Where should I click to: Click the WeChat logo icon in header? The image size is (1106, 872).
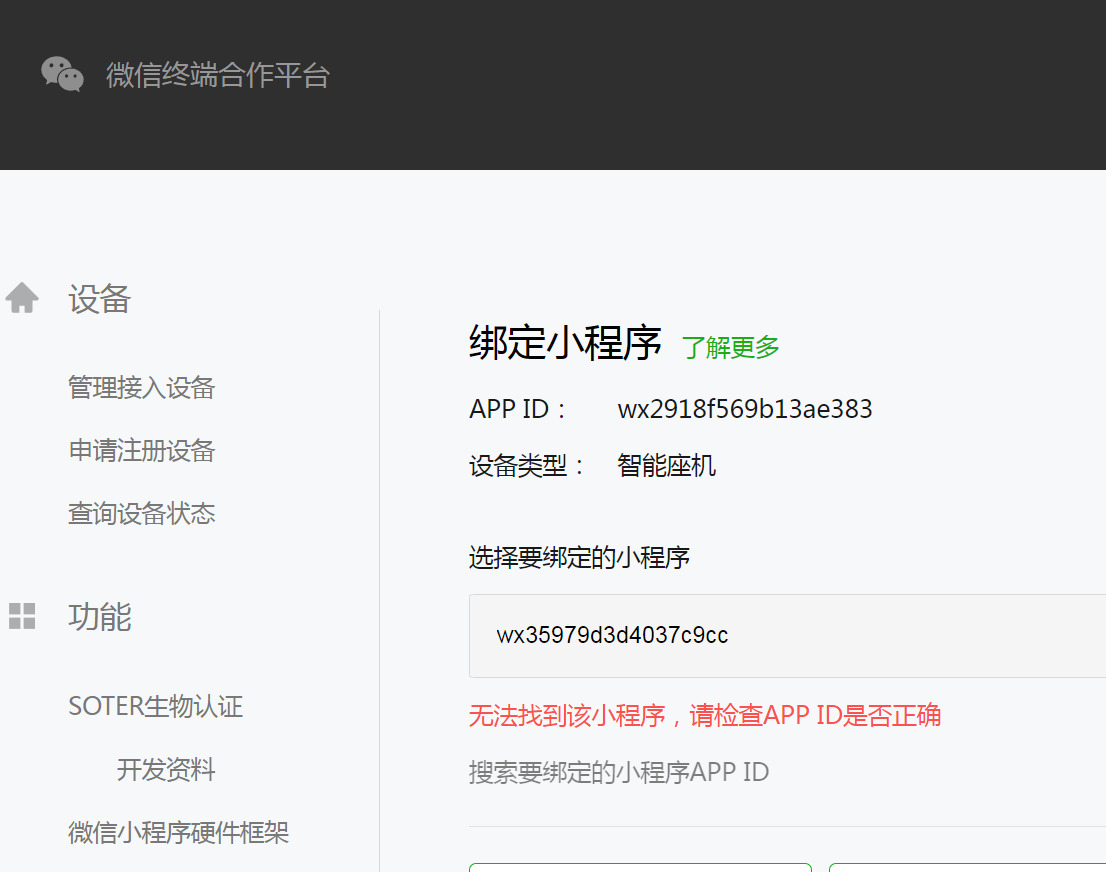(63, 75)
